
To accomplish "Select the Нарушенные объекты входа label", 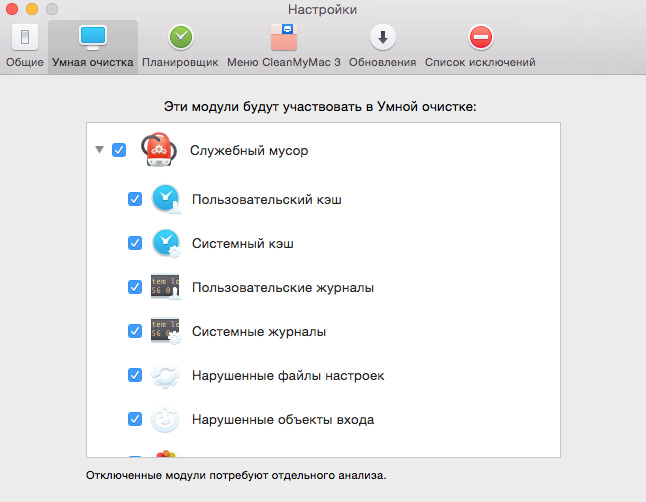I will coord(283,420).
